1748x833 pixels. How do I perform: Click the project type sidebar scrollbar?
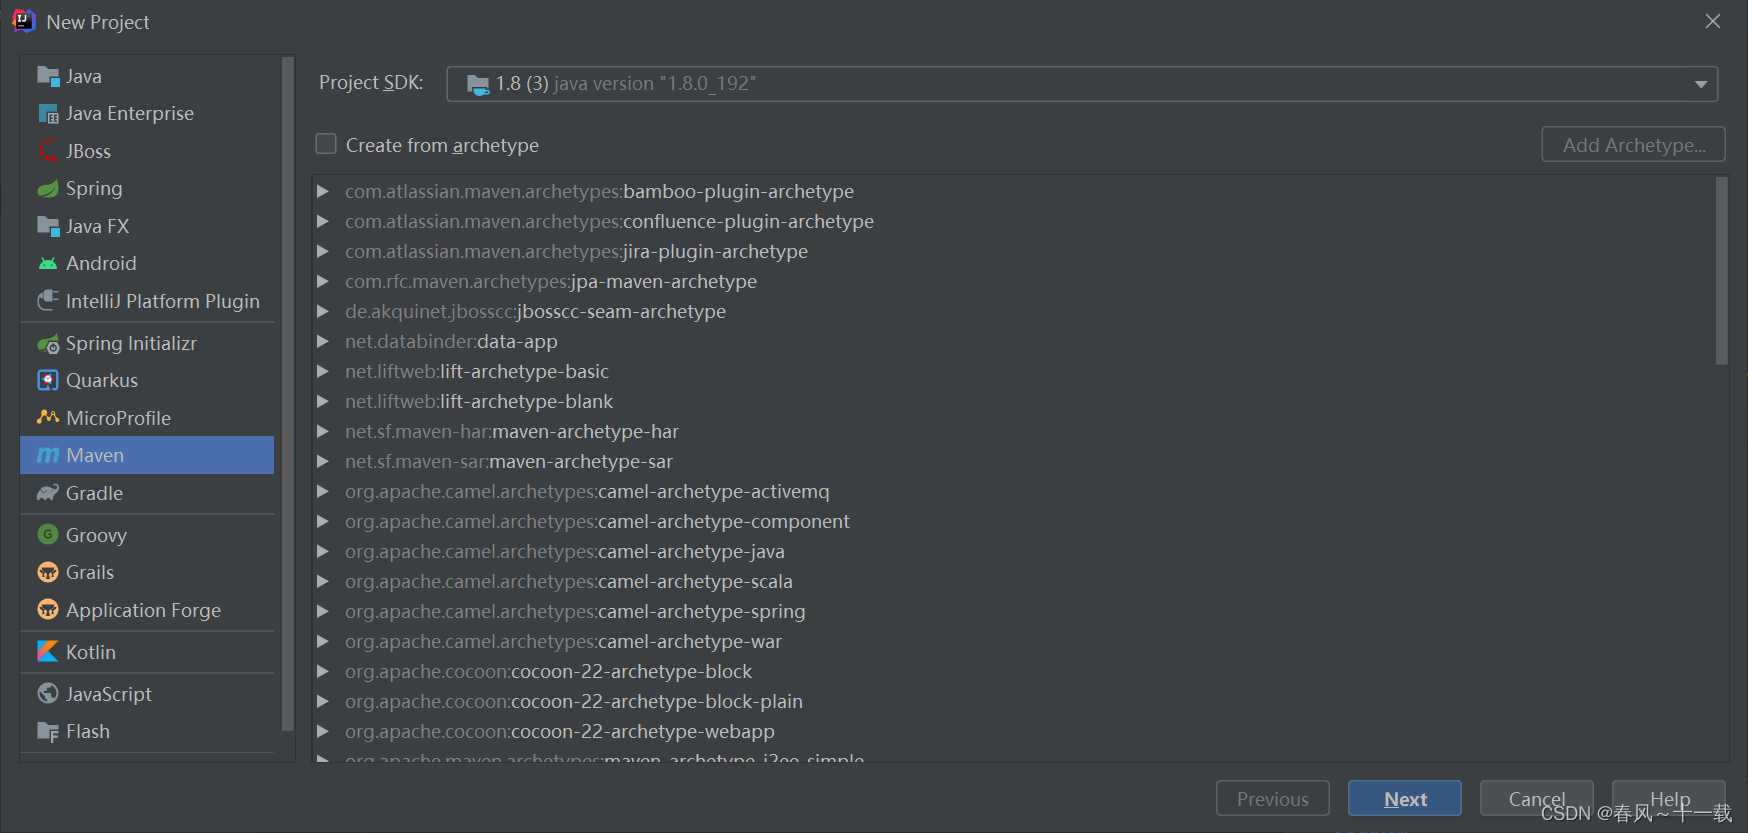[x=288, y=395]
